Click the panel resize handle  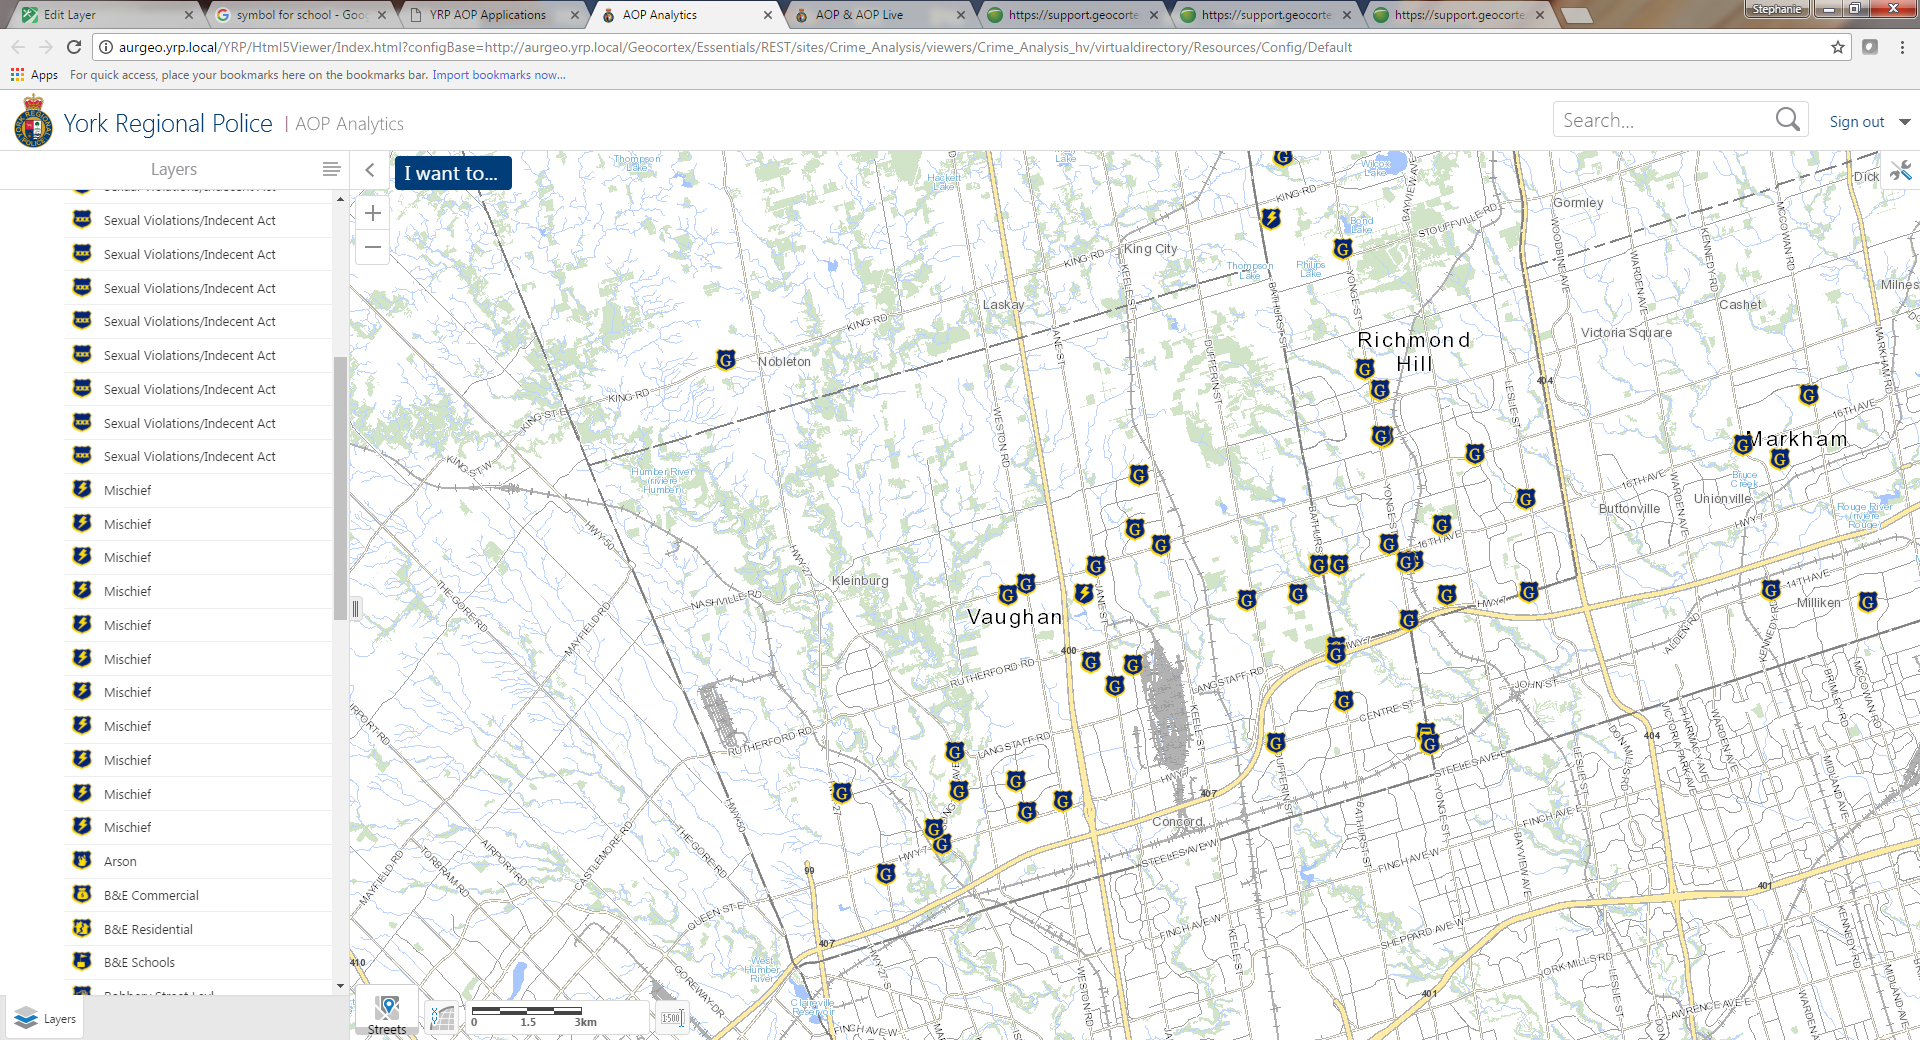[x=355, y=608]
